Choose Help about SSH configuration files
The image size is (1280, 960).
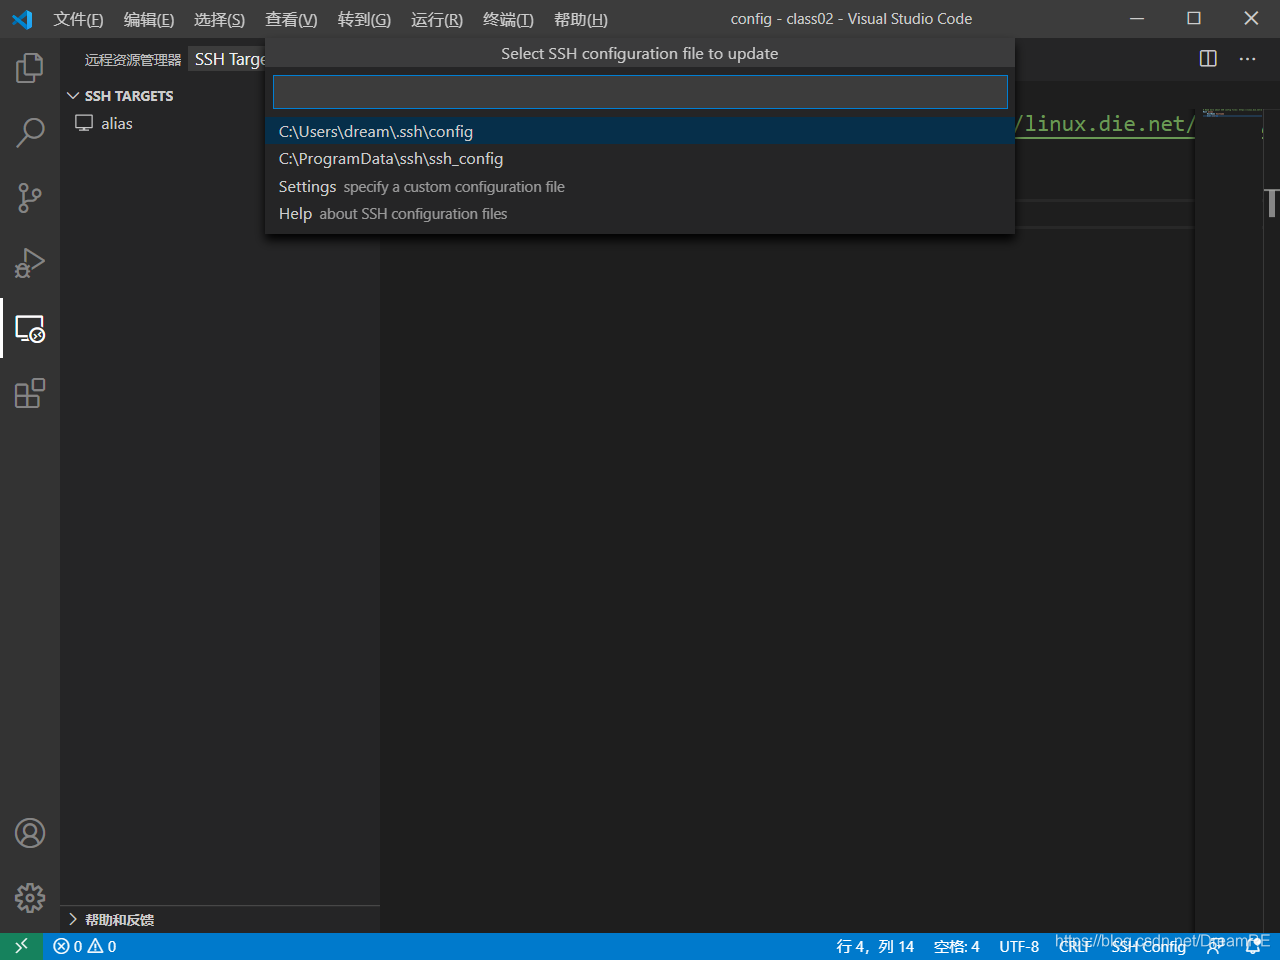click(640, 214)
